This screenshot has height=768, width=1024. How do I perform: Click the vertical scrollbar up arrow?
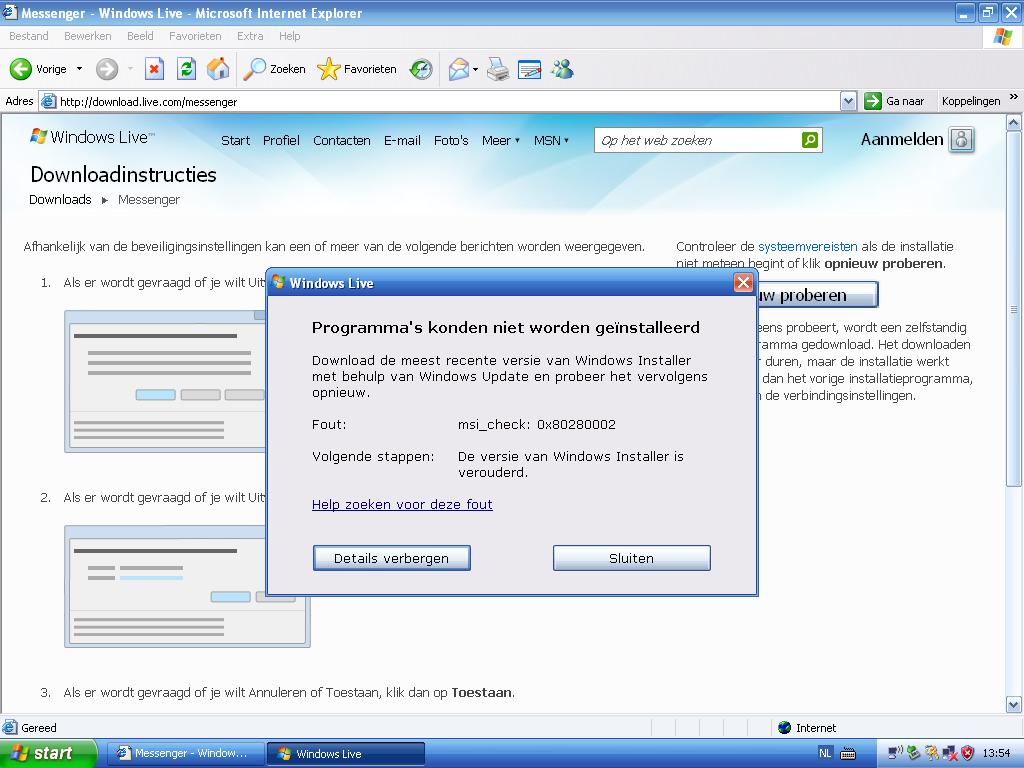pyautogui.click(x=1014, y=122)
